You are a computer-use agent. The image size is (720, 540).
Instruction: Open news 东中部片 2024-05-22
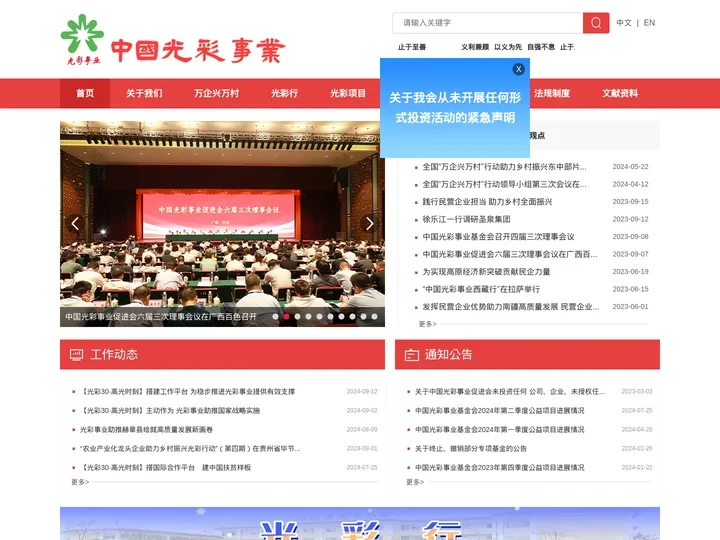504,167
